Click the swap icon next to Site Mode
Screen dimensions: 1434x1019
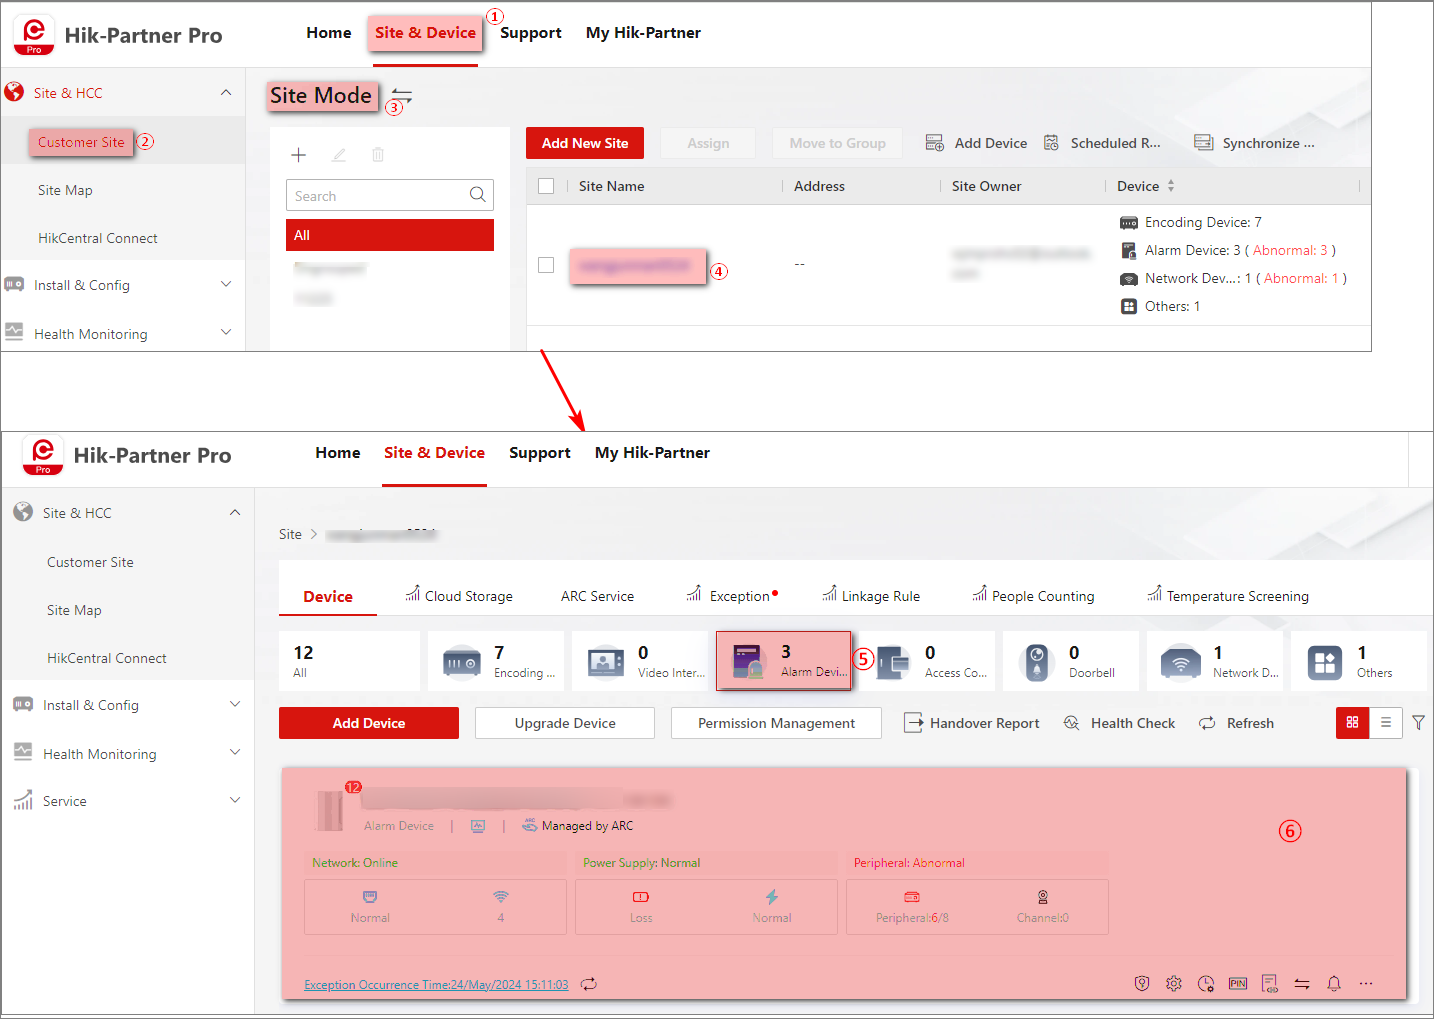[x=402, y=95]
